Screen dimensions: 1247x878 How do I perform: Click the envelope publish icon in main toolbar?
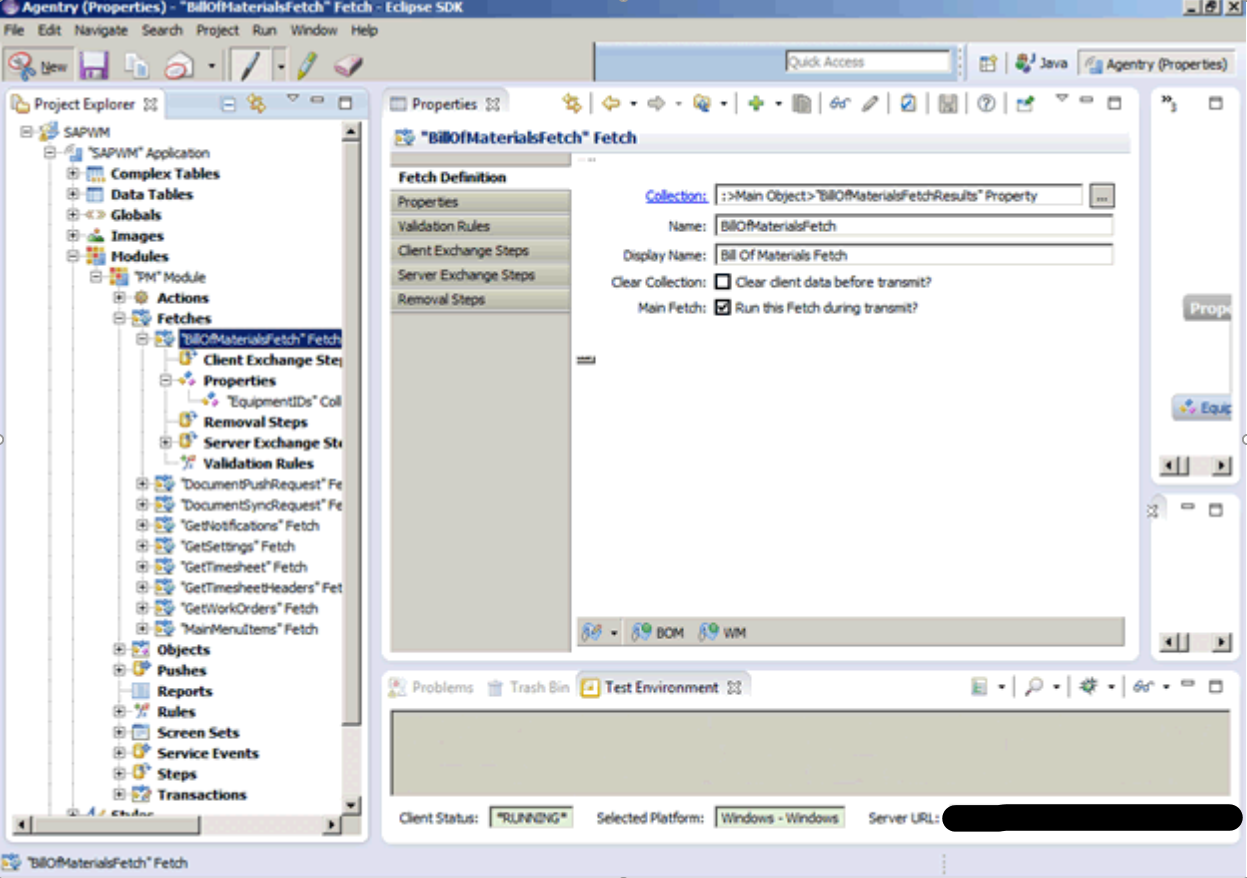179,66
